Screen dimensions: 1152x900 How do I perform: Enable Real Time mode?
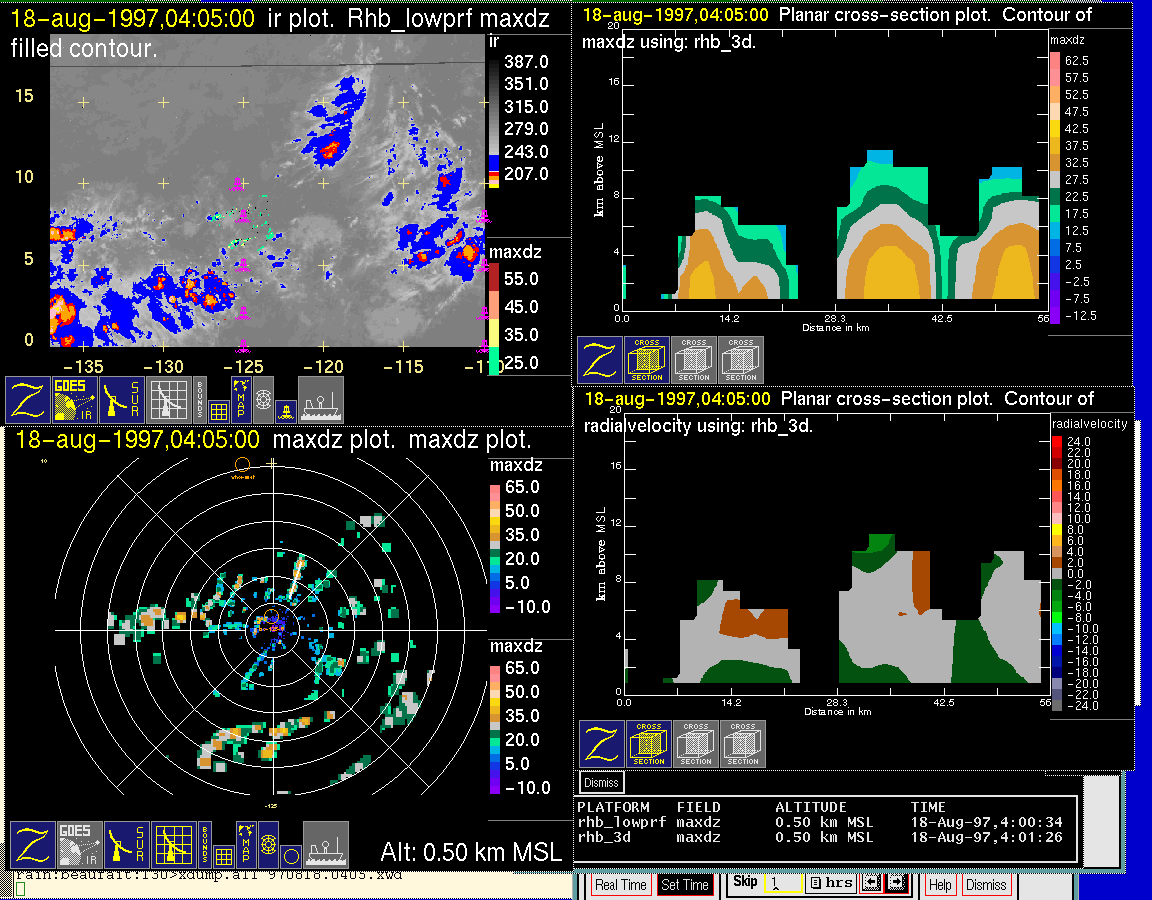click(x=620, y=885)
